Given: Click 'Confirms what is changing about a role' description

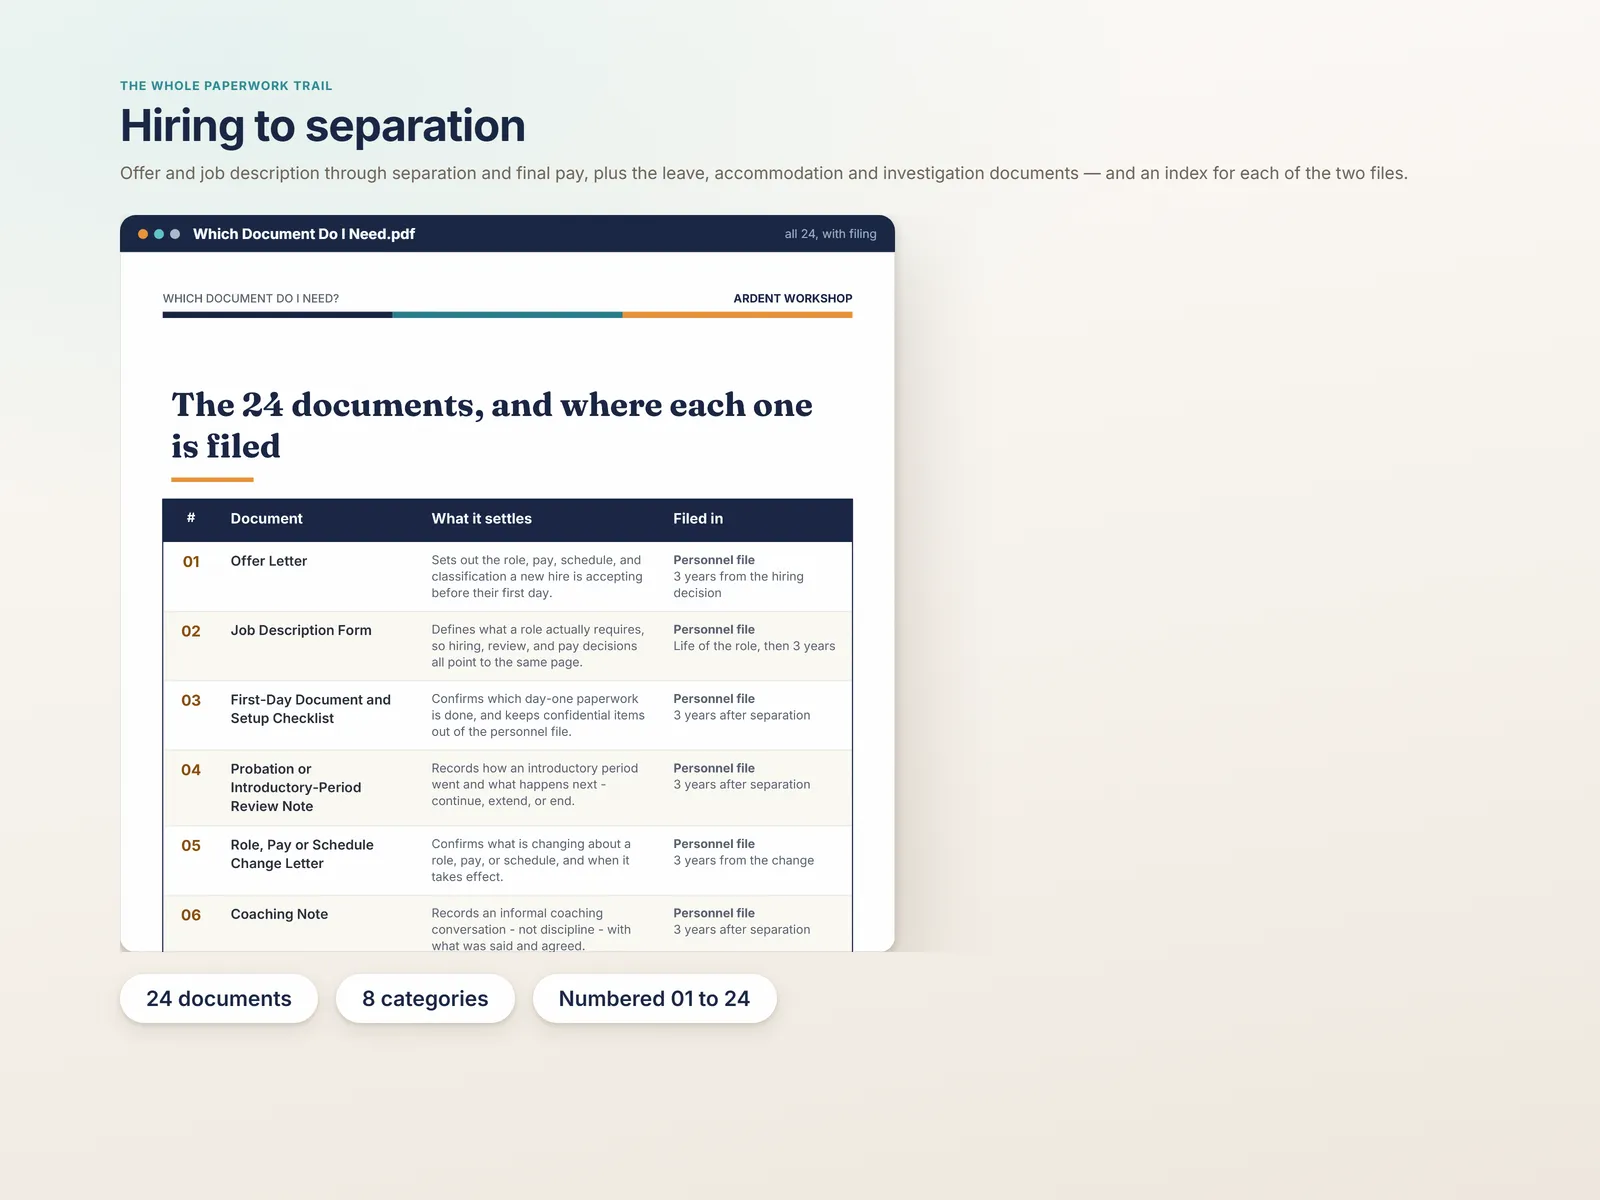Looking at the screenshot, I should point(531,861).
